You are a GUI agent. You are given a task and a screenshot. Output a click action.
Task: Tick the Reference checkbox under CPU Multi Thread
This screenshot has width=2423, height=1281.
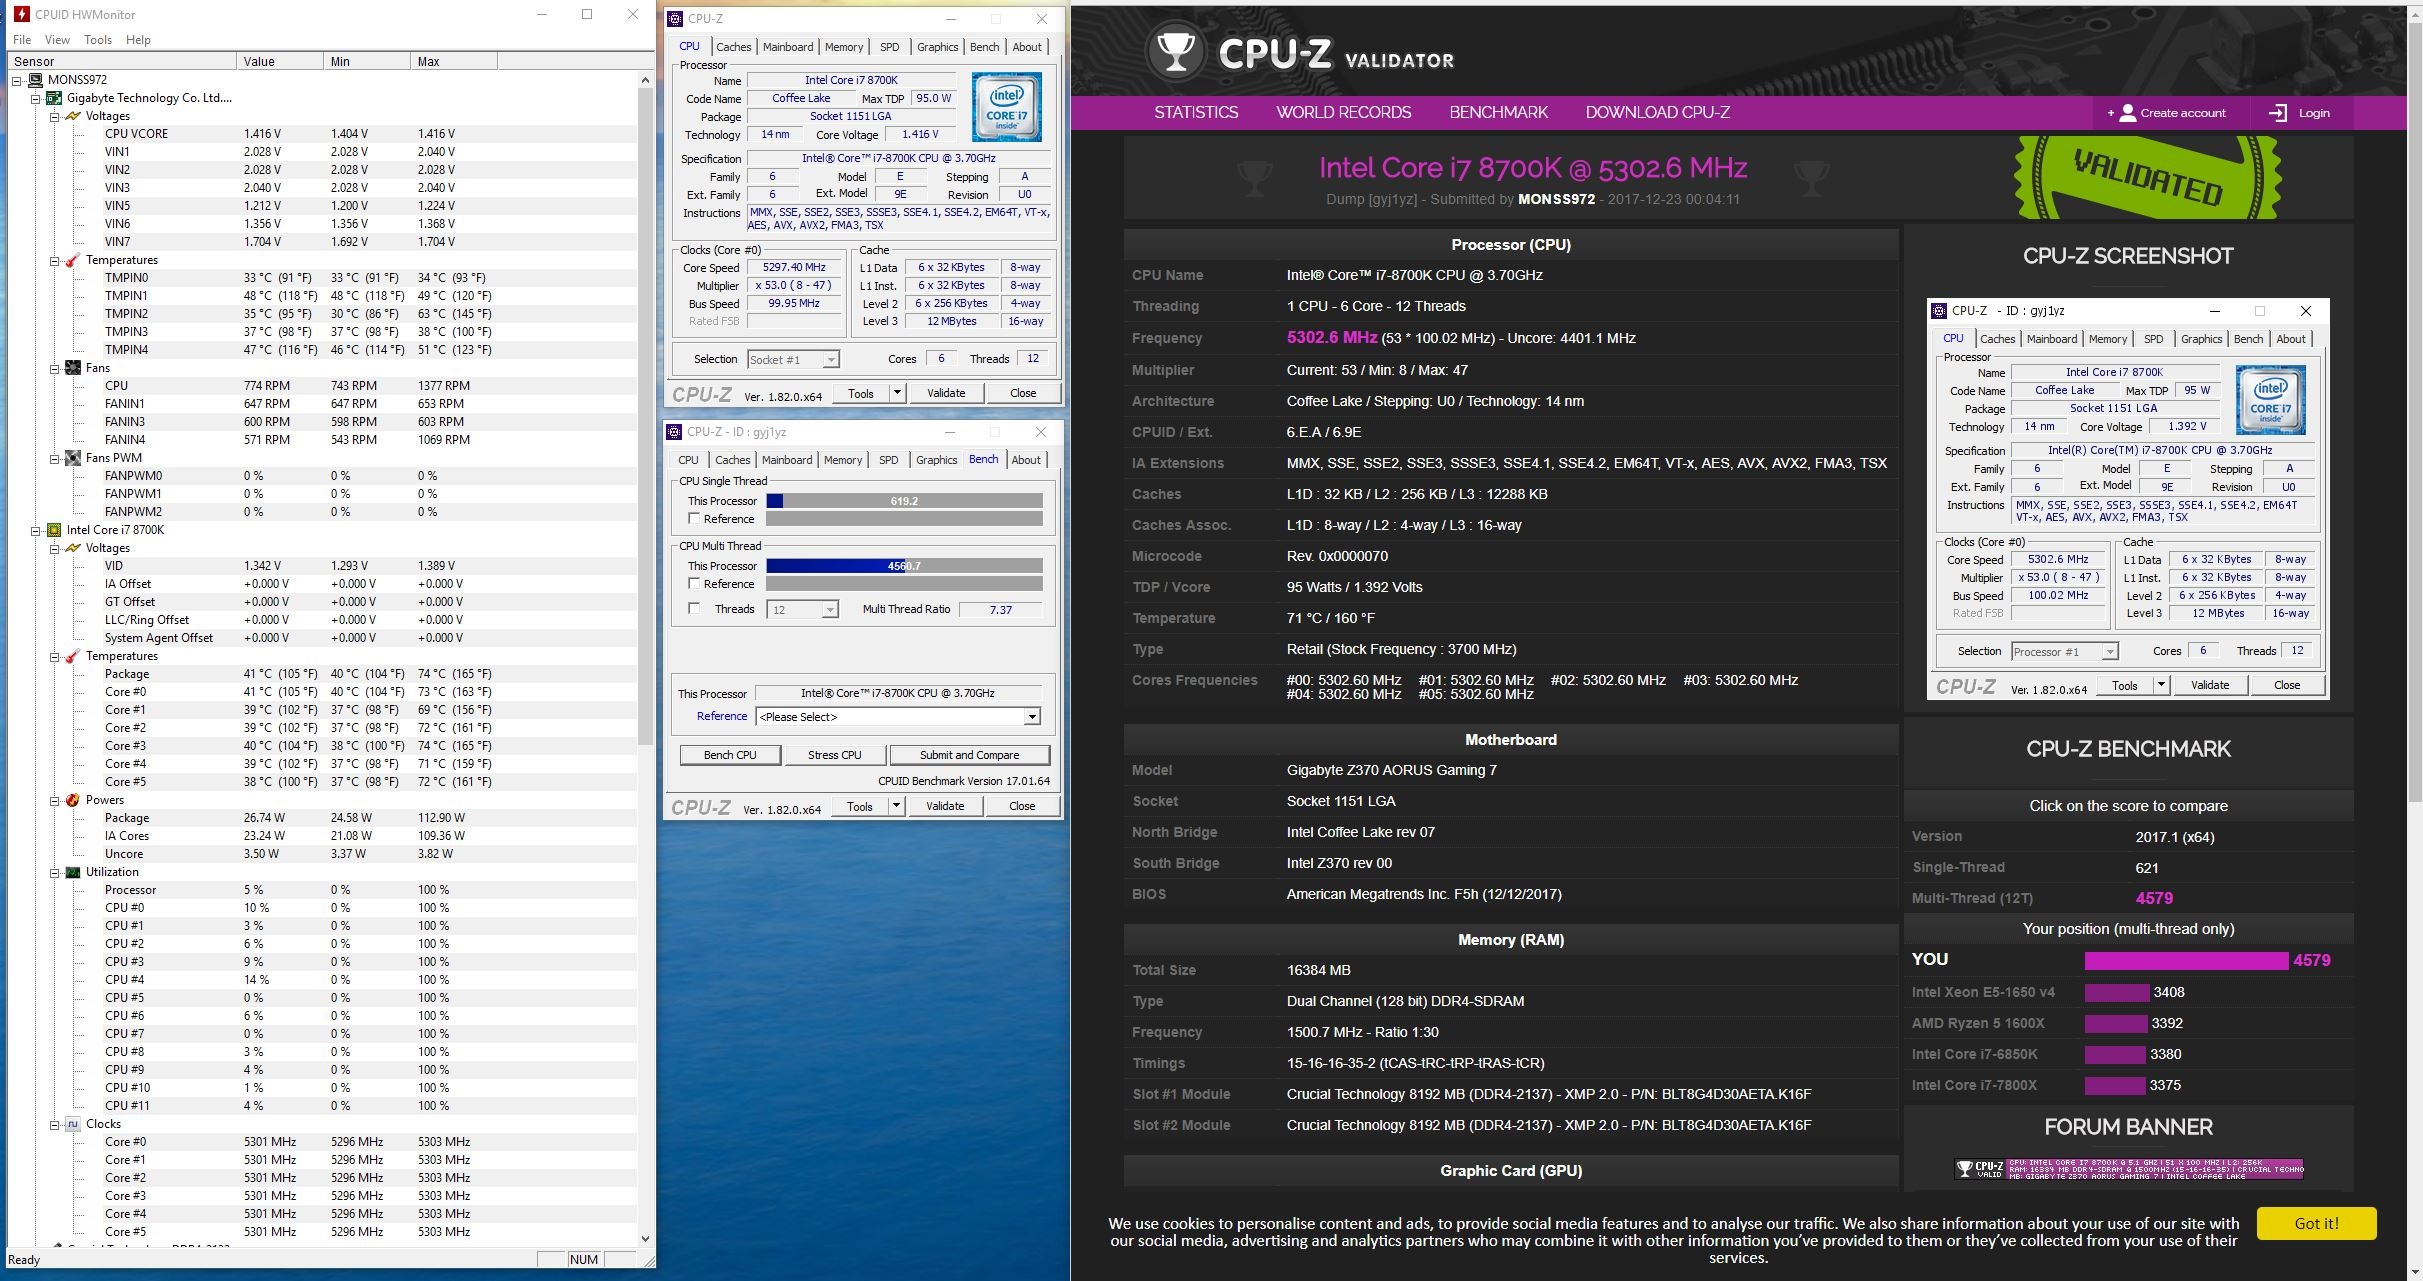tap(694, 584)
